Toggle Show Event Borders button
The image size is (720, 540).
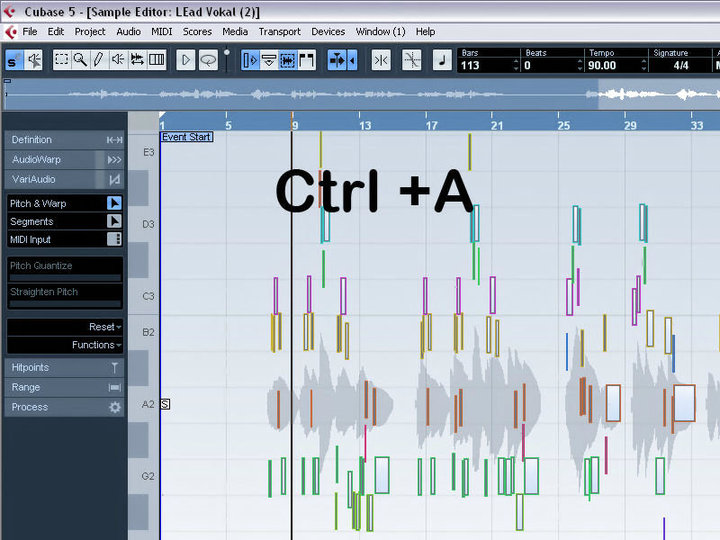287,60
